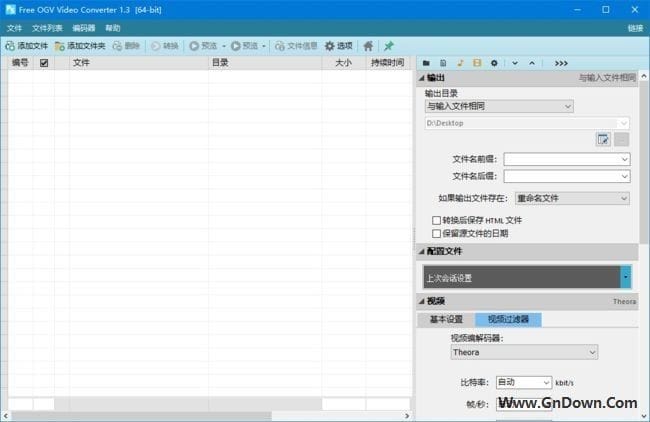Open the 文件名前缀 dropdown
The height and width of the screenshot is (422, 650).
pyautogui.click(x=624, y=159)
